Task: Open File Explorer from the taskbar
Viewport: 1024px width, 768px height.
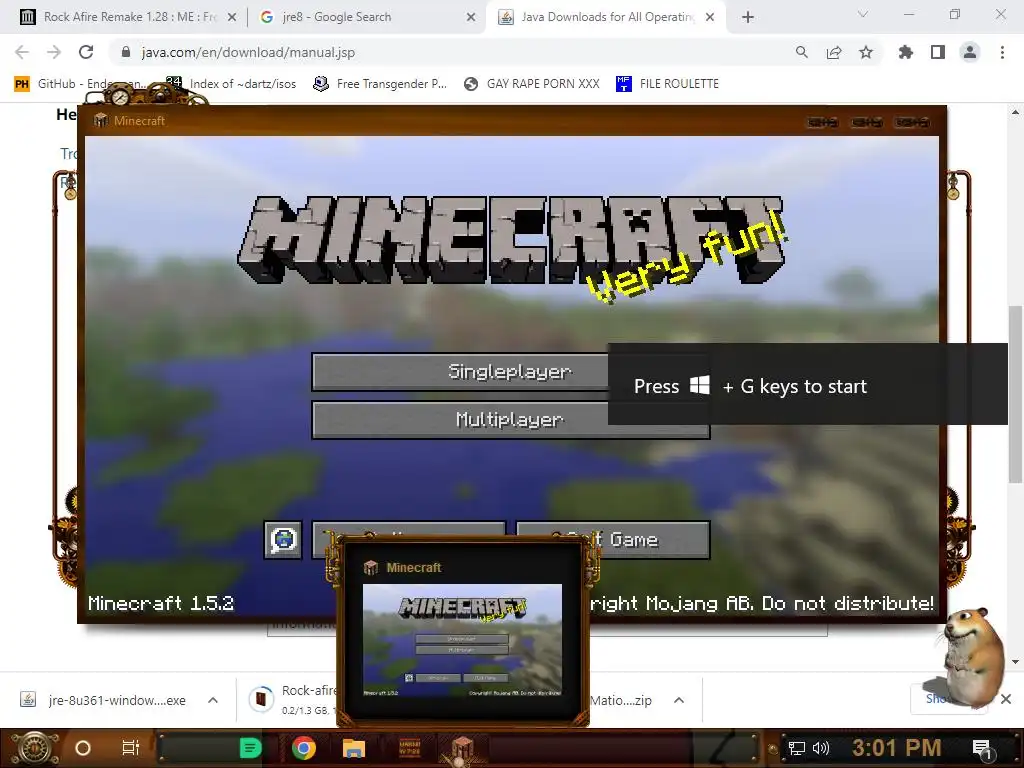Action: coord(353,748)
